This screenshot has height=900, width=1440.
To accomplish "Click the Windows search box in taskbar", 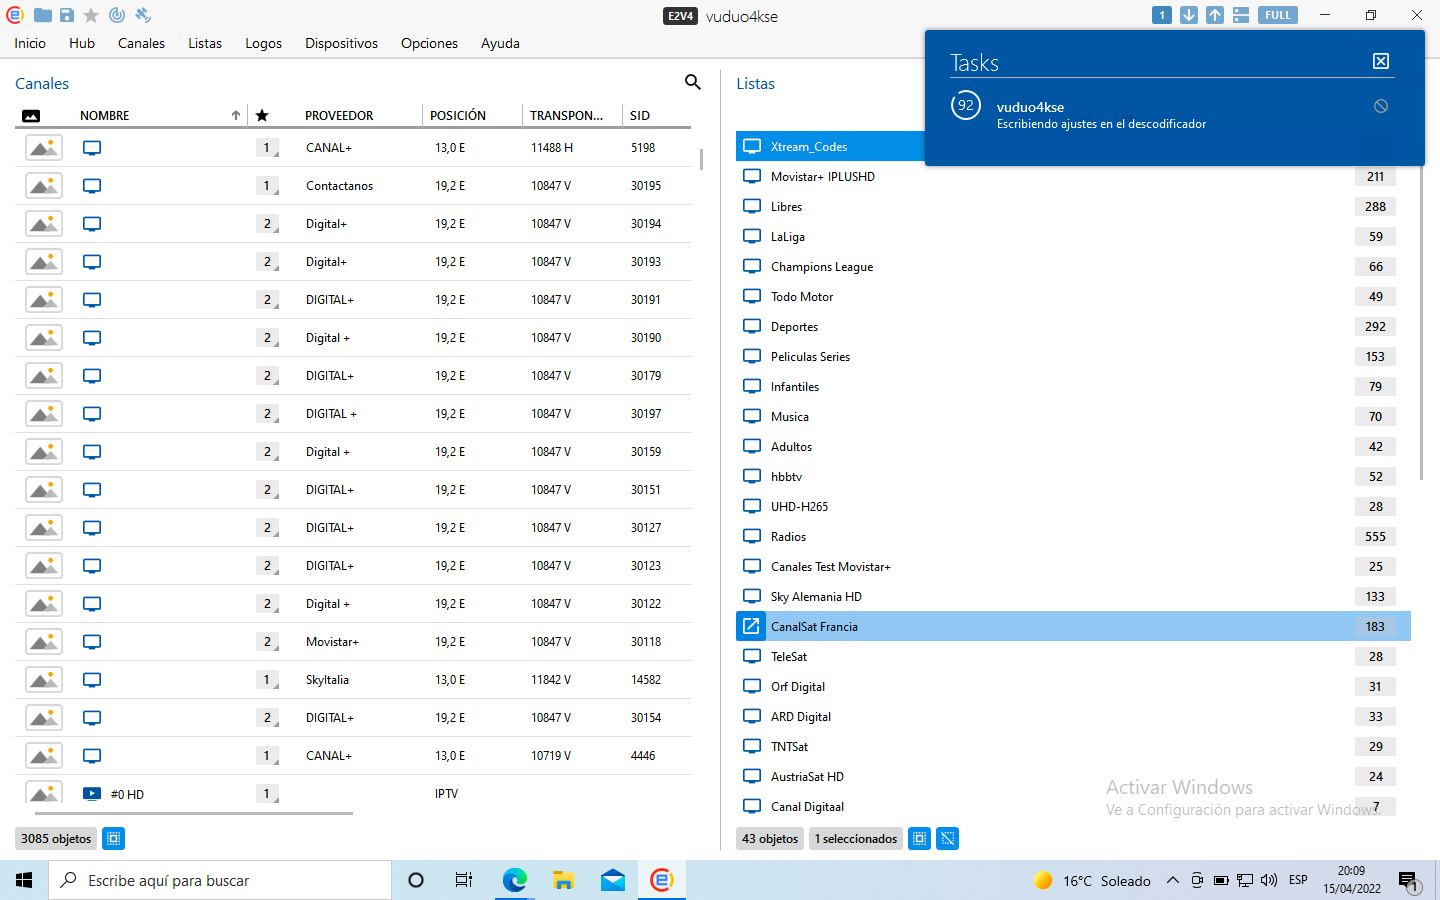I will [220, 880].
